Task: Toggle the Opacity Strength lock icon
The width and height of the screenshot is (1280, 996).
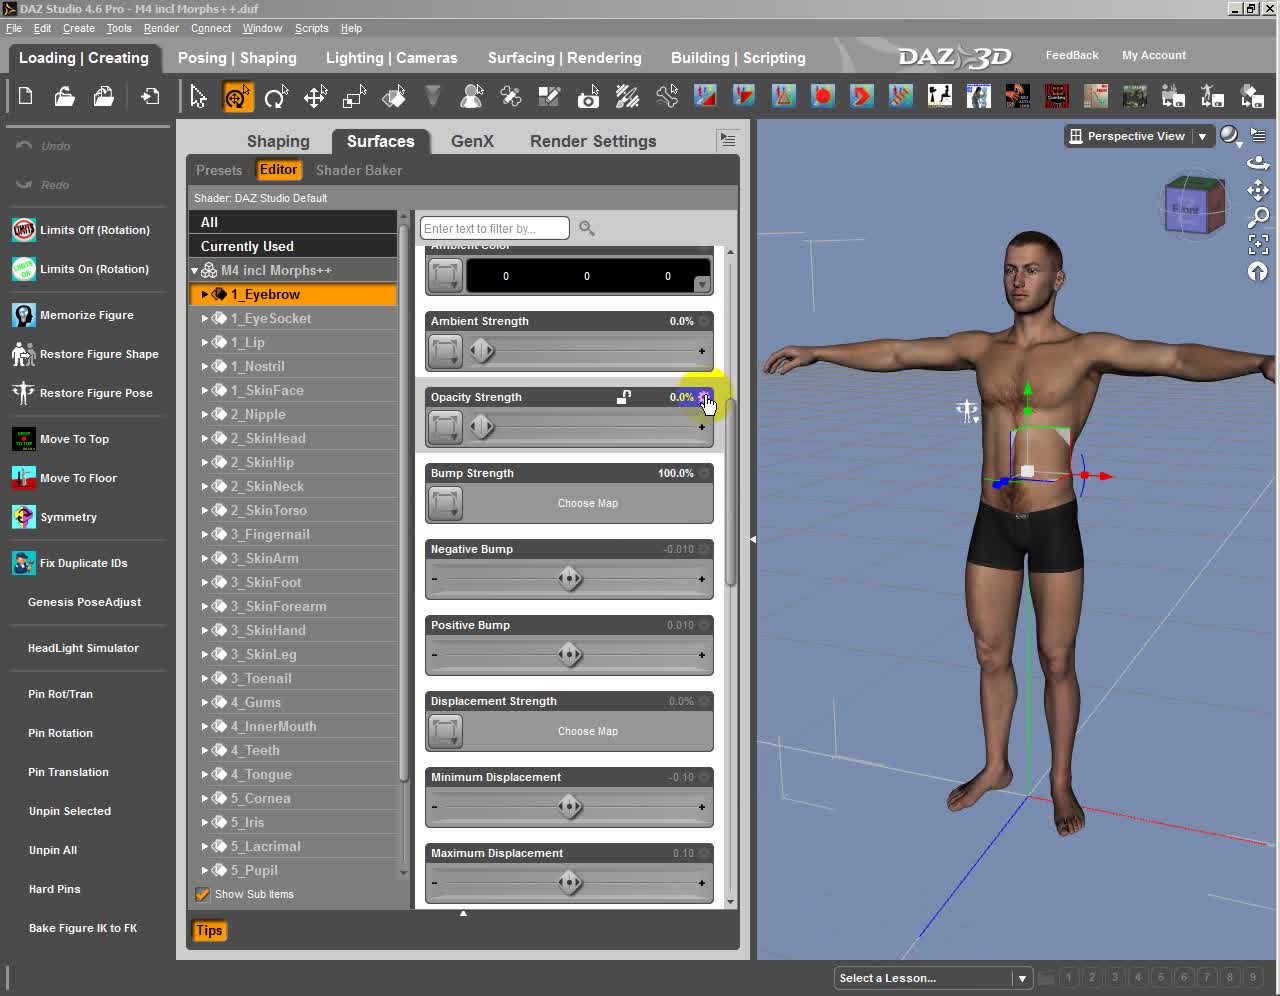Action: pyautogui.click(x=624, y=397)
